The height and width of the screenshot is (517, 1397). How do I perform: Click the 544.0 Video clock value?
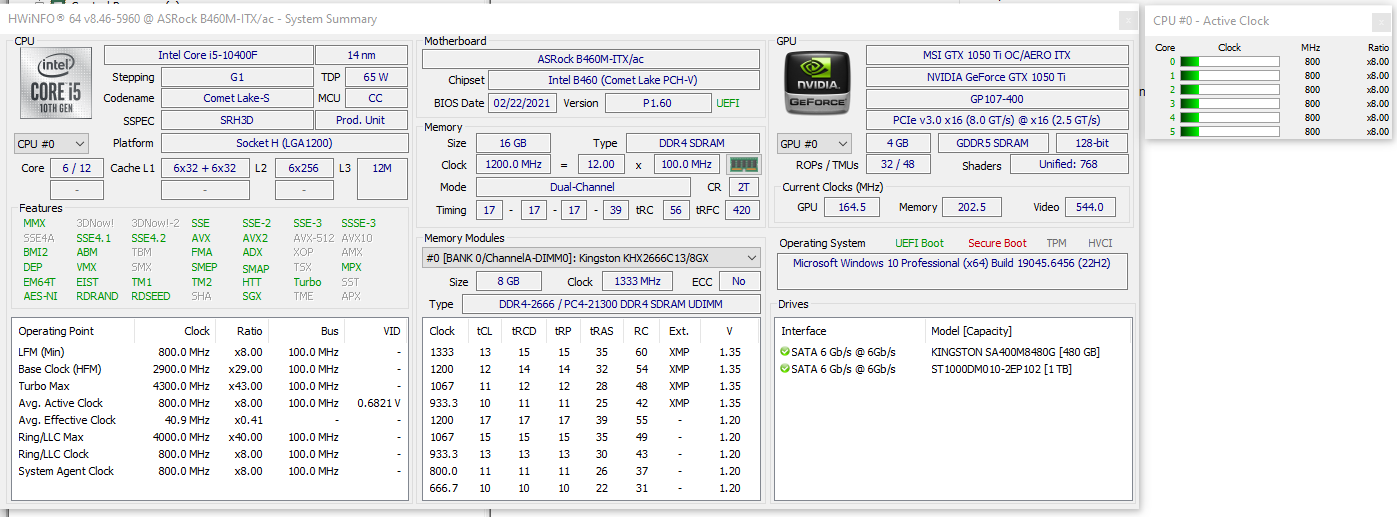(x=1089, y=207)
